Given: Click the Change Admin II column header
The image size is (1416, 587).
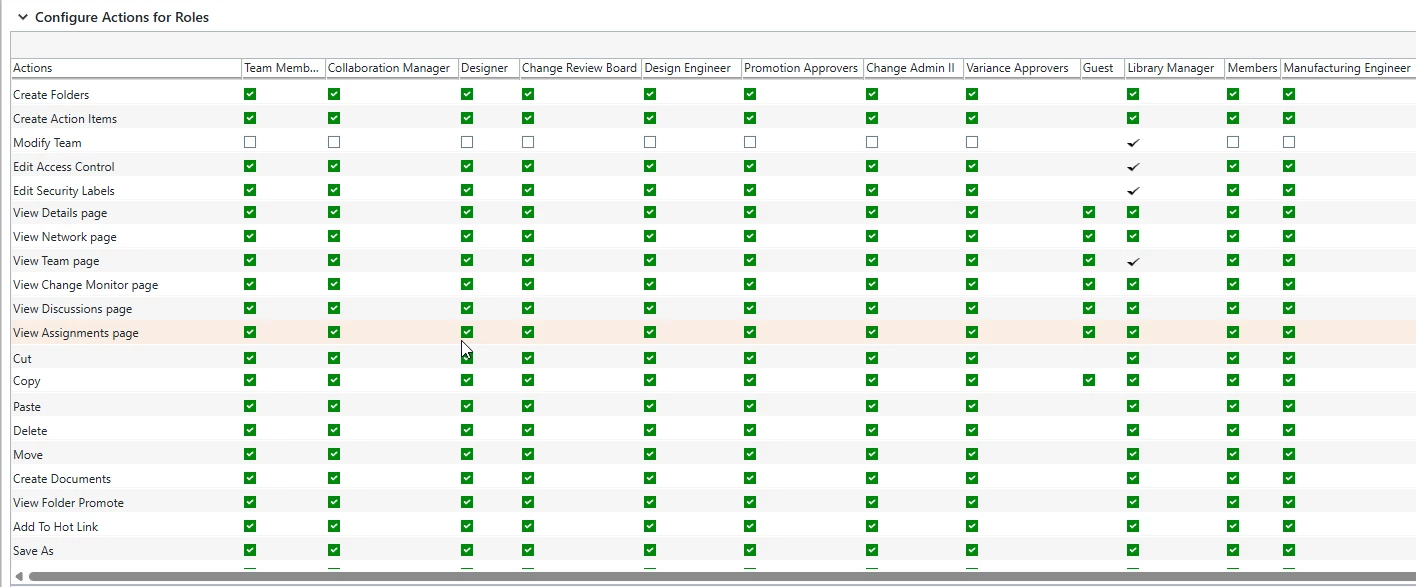Looking at the screenshot, I should pos(913,68).
